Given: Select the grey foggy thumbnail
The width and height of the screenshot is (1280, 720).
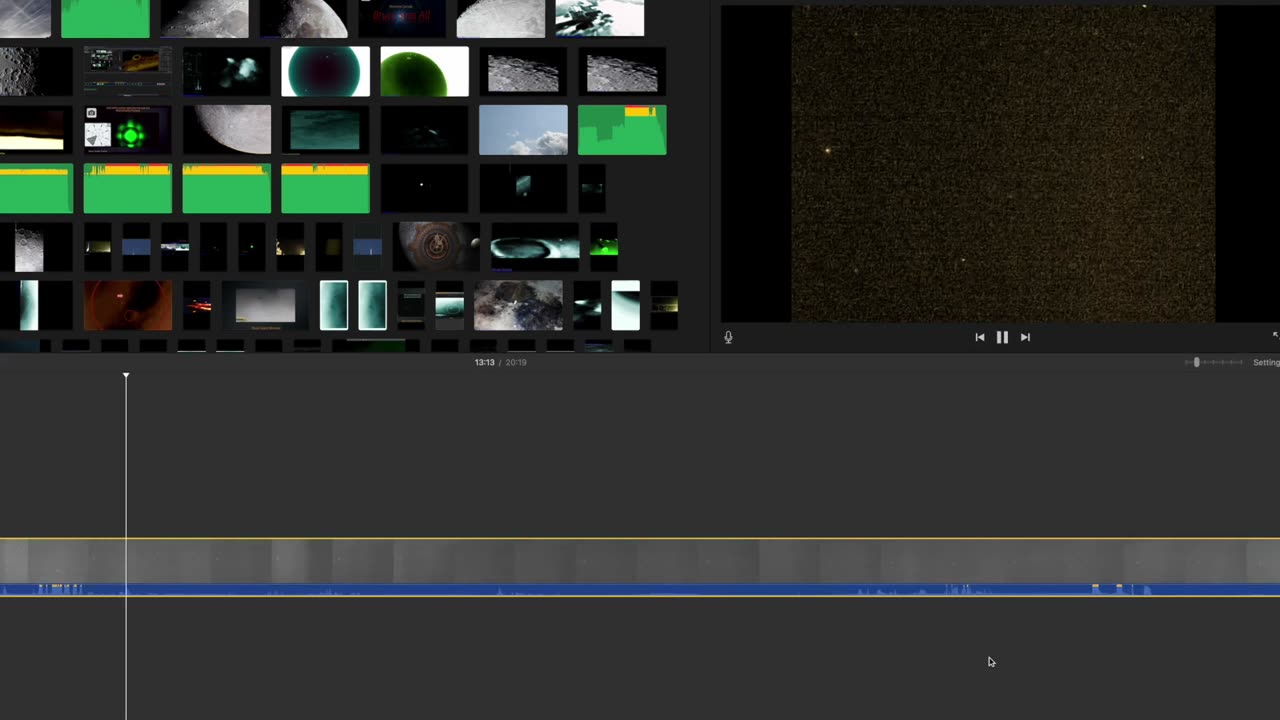Looking at the screenshot, I should coord(265,305).
